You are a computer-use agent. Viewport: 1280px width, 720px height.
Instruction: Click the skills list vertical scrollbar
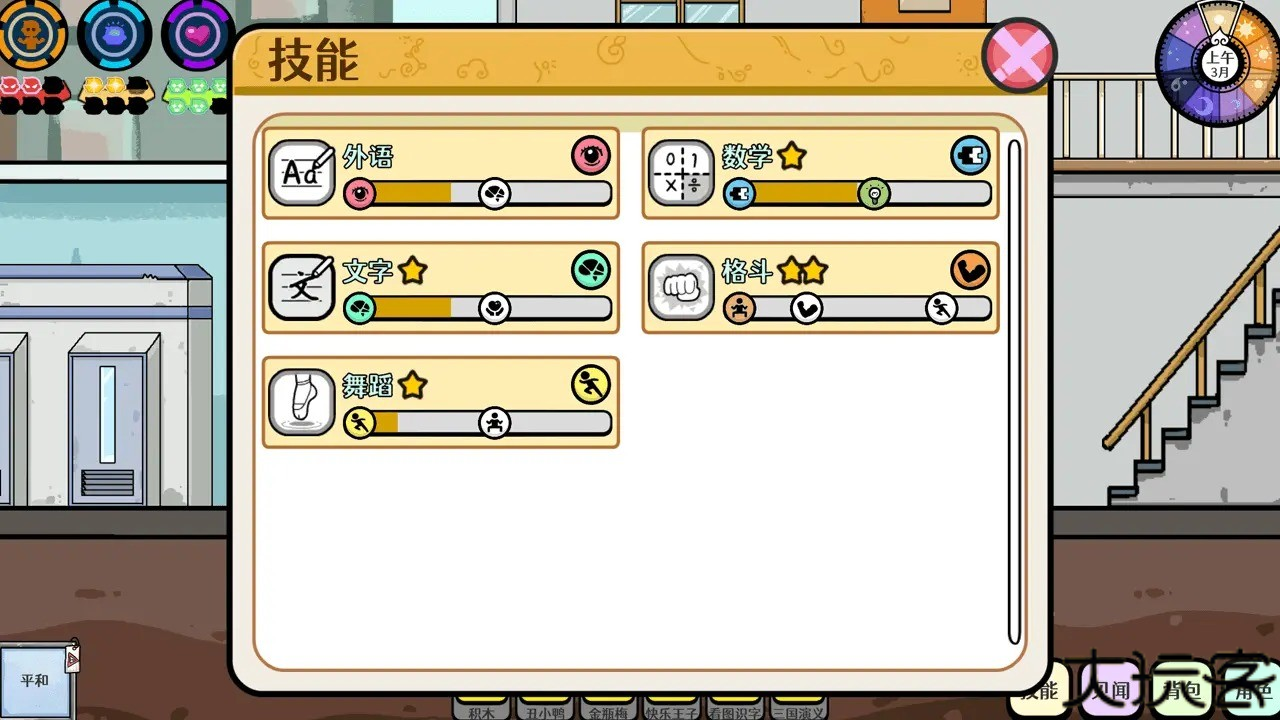point(1014,392)
